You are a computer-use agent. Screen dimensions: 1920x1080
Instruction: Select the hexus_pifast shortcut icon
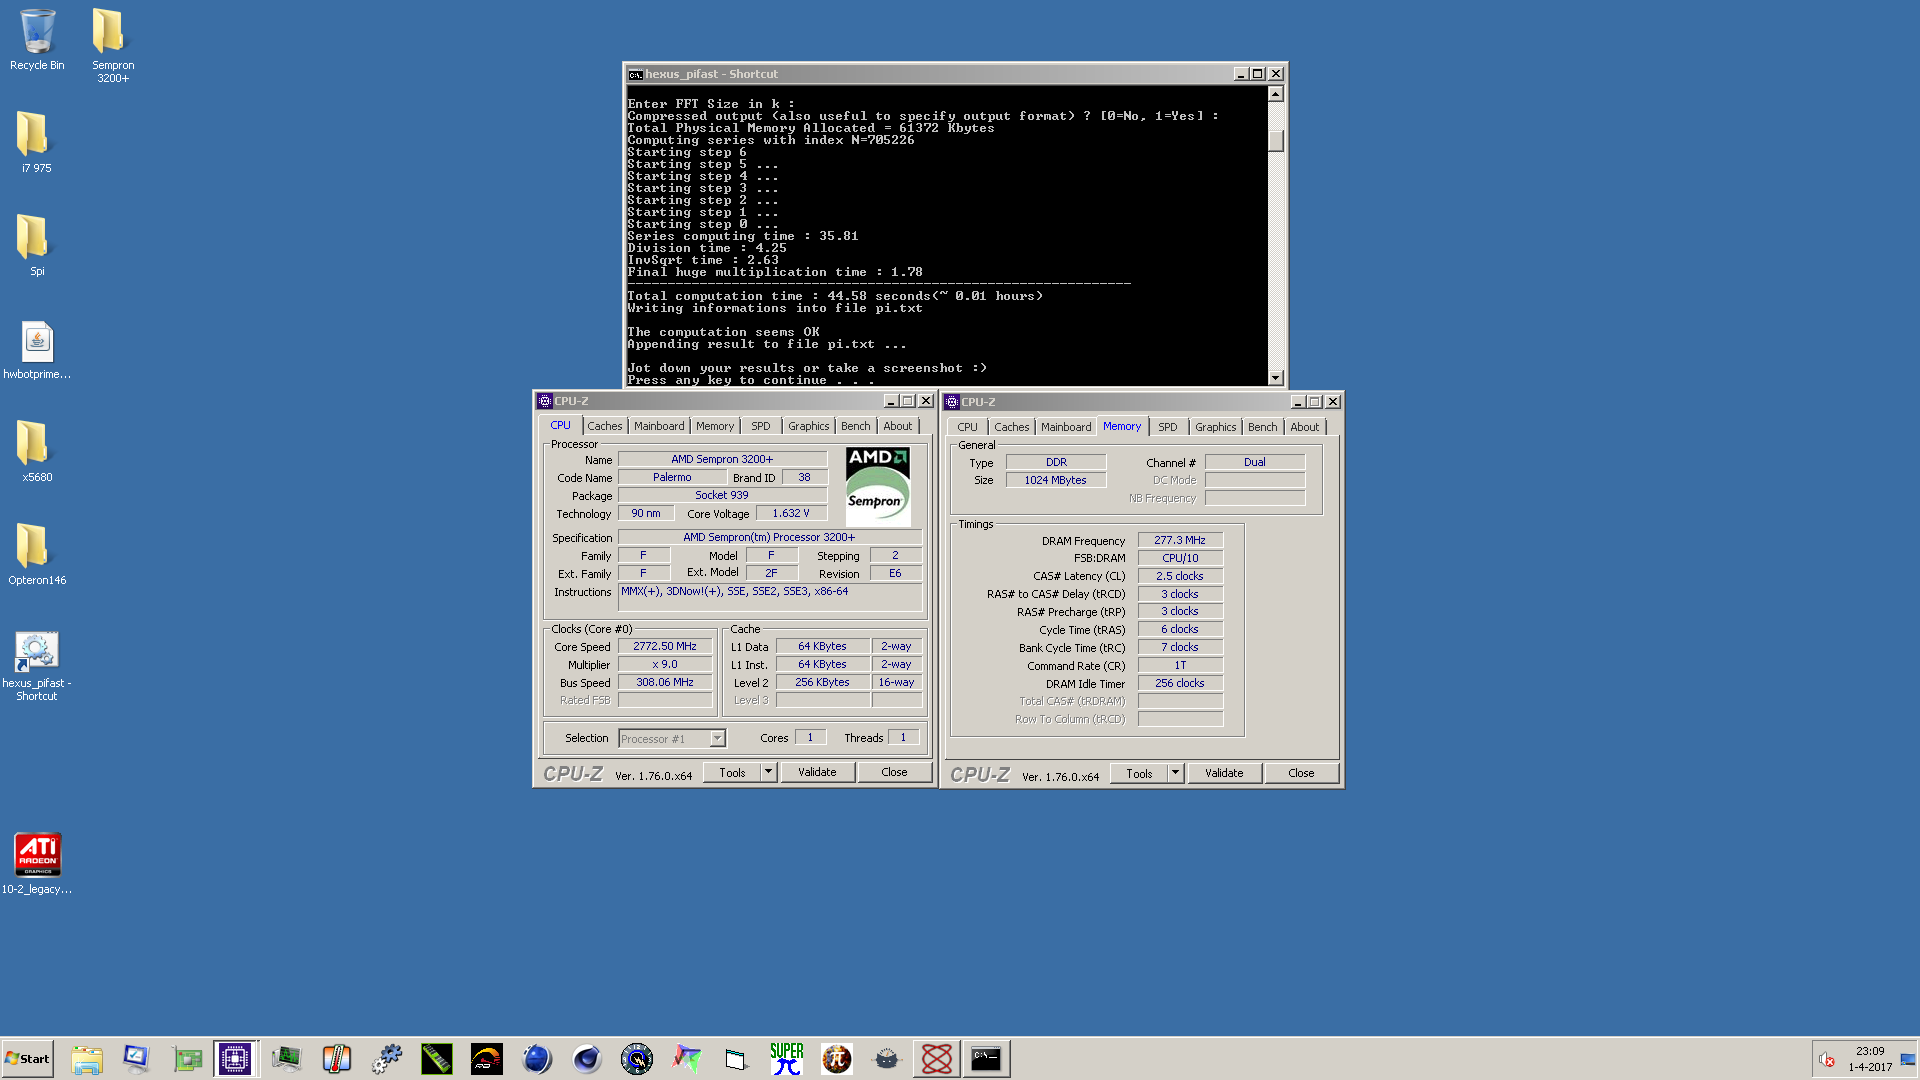pos(37,665)
